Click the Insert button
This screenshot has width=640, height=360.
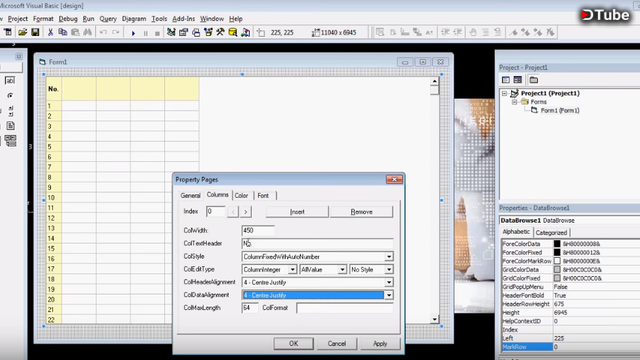click(297, 212)
